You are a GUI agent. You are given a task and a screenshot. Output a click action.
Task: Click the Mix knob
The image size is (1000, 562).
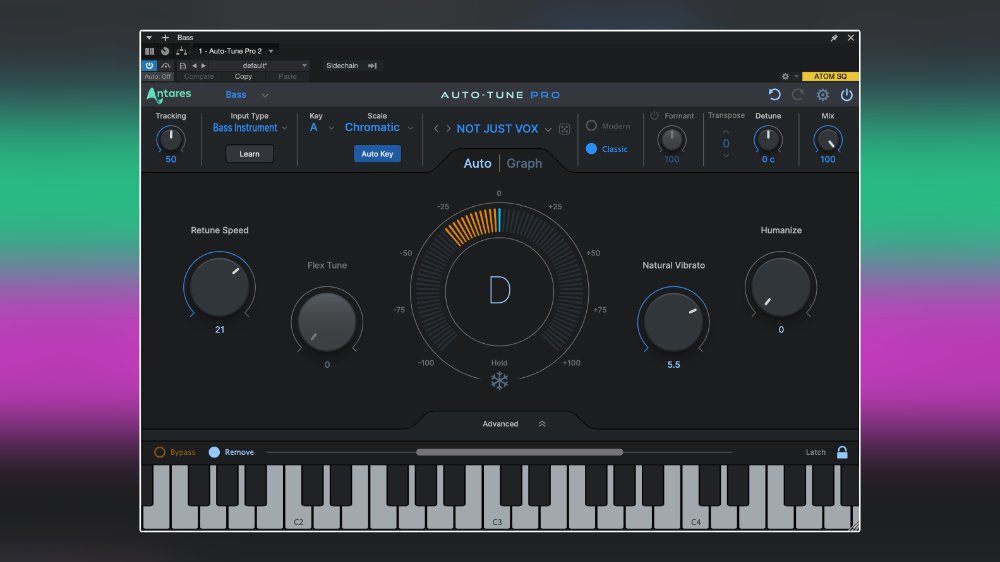828,139
